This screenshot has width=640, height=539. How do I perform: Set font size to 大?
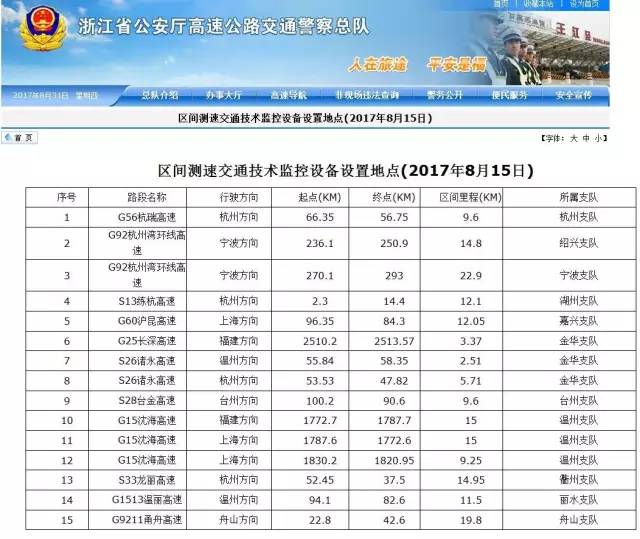tap(573, 138)
